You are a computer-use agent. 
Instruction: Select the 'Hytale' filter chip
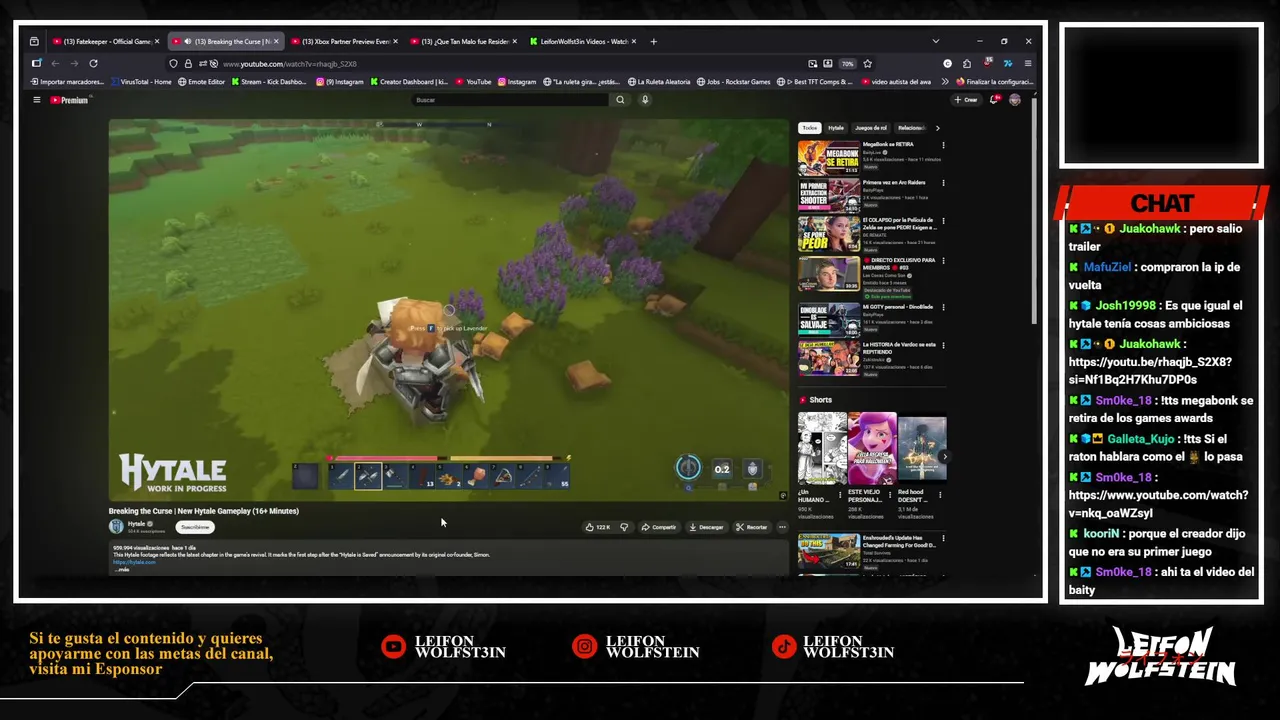coord(836,128)
